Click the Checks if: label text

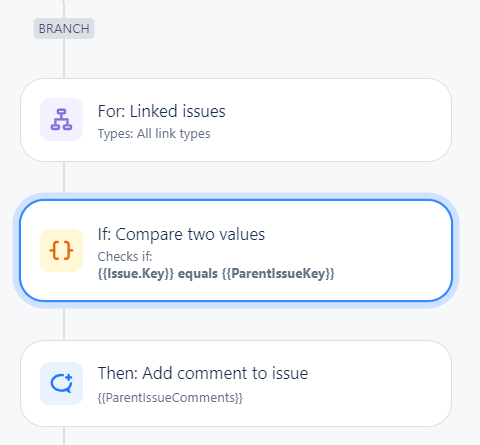pyautogui.click(x=125, y=257)
